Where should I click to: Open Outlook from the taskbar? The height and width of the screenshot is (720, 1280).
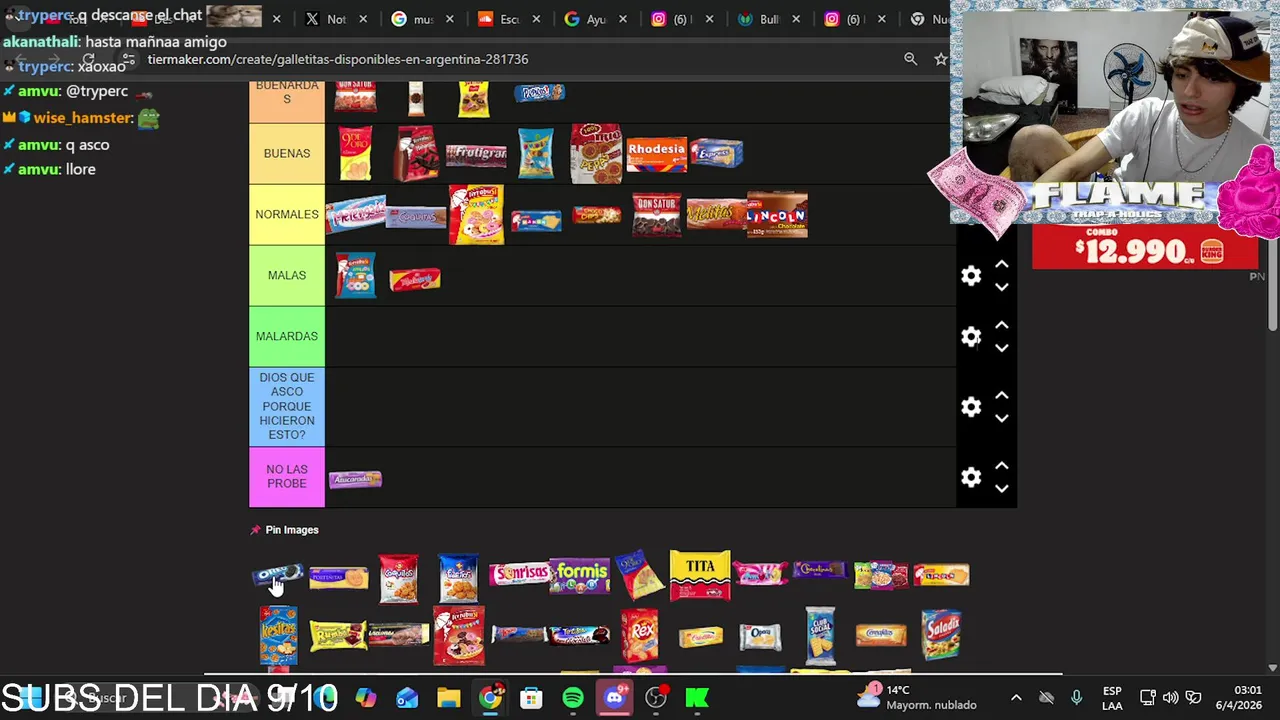(x=407, y=698)
